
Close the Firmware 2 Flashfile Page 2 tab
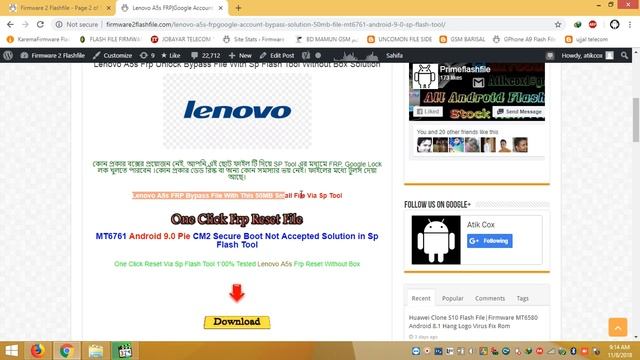[109, 8]
